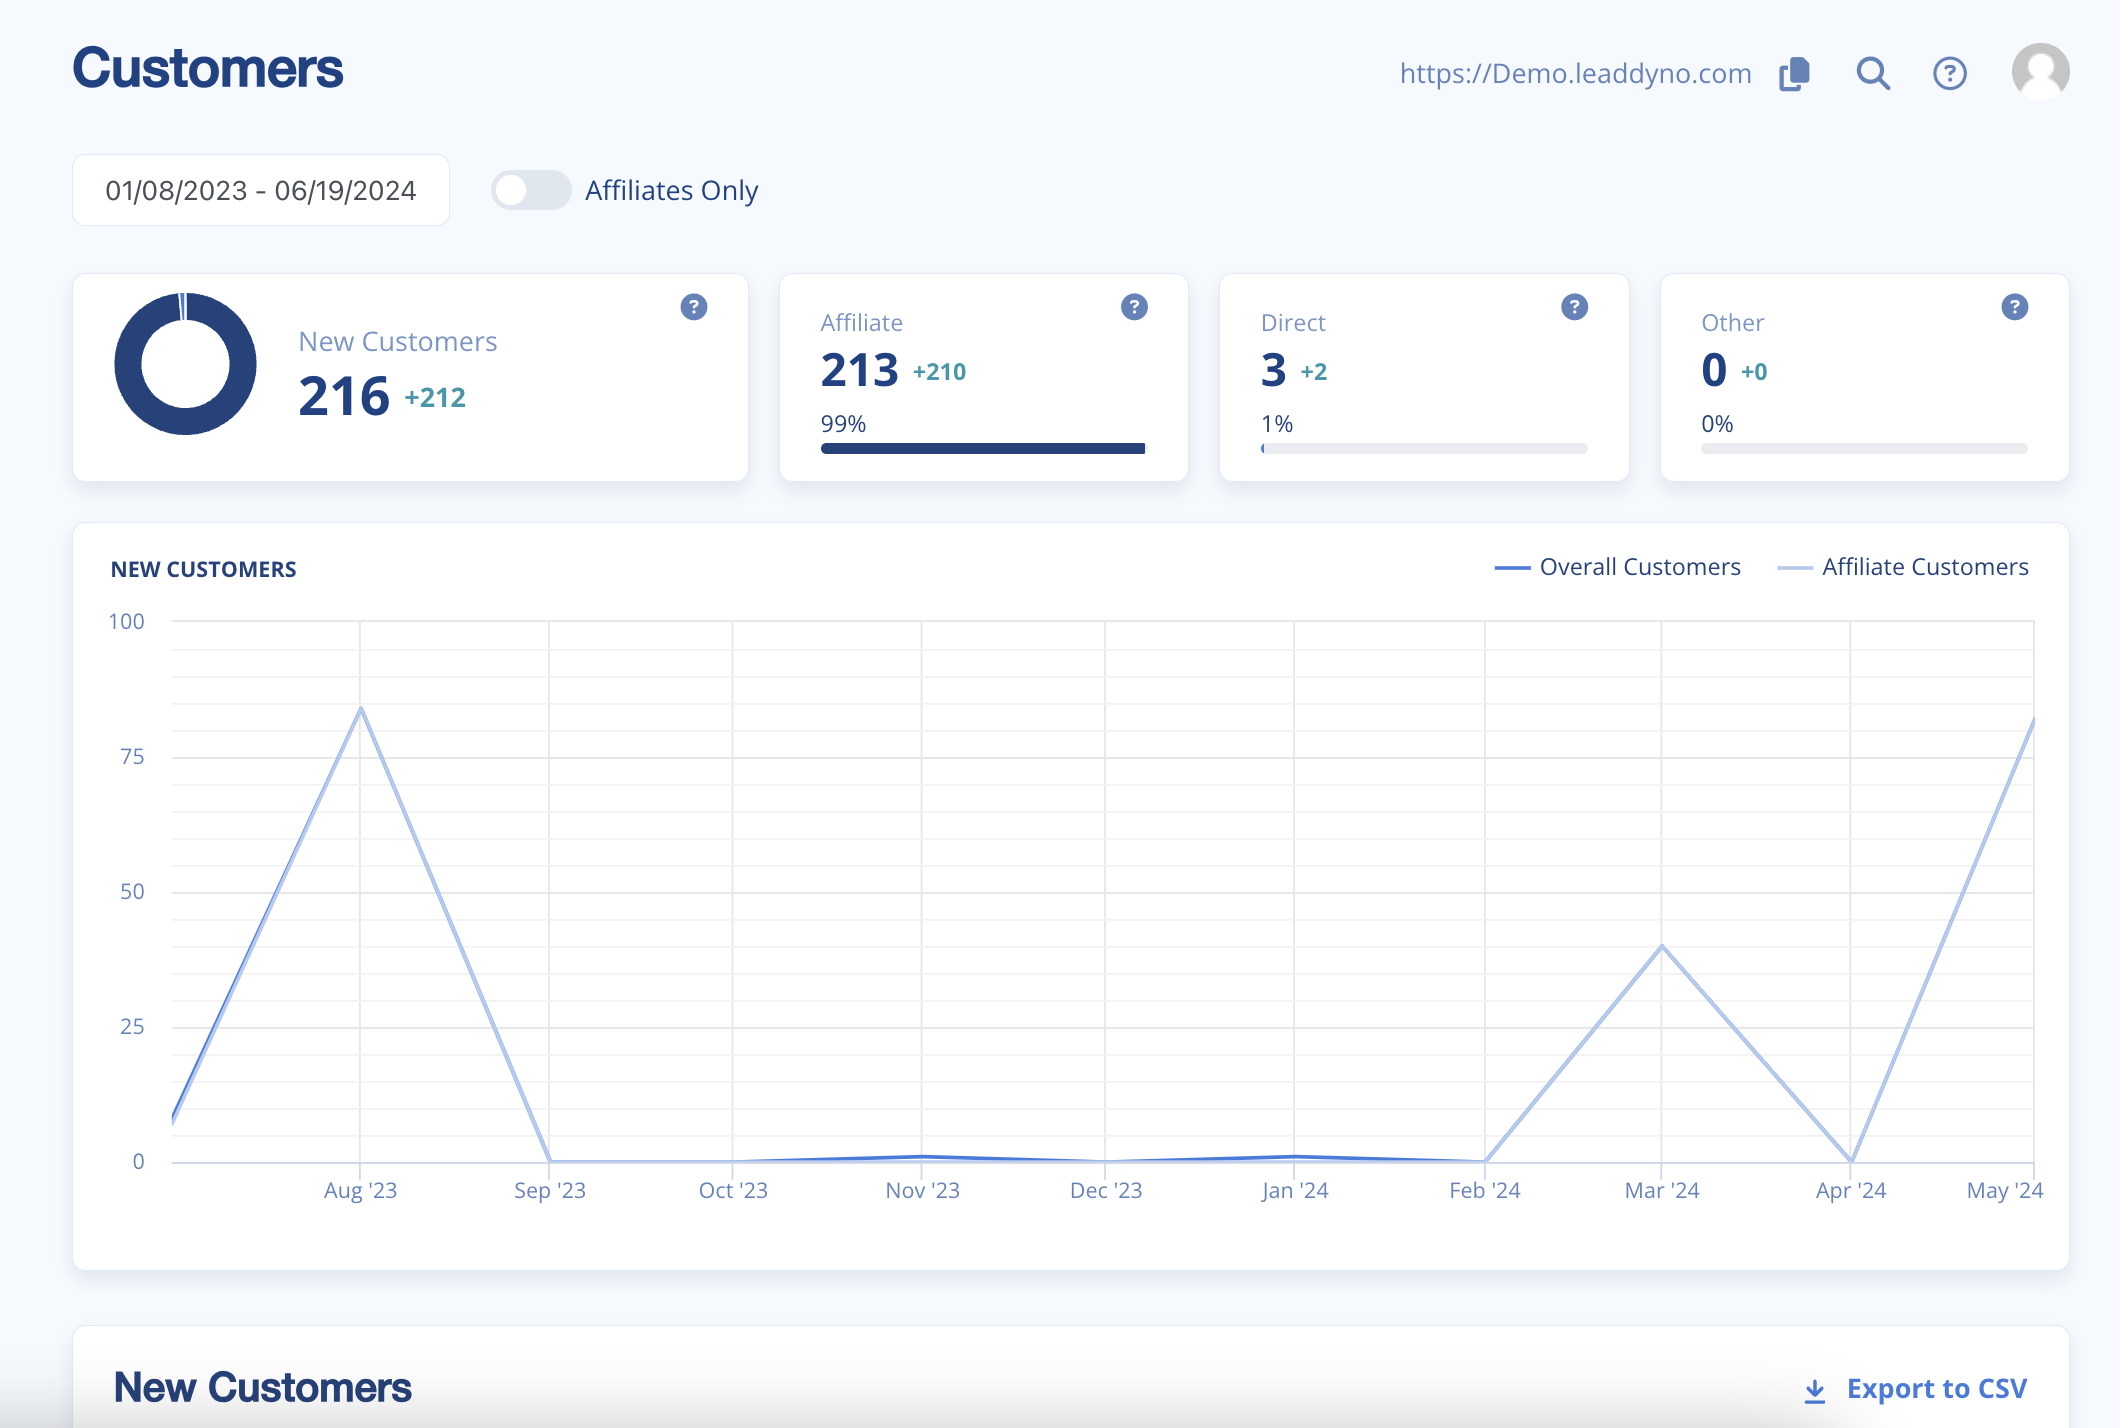2120x1428 pixels.
Task: Open the user profile avatar
Action: click(2040, 72)
